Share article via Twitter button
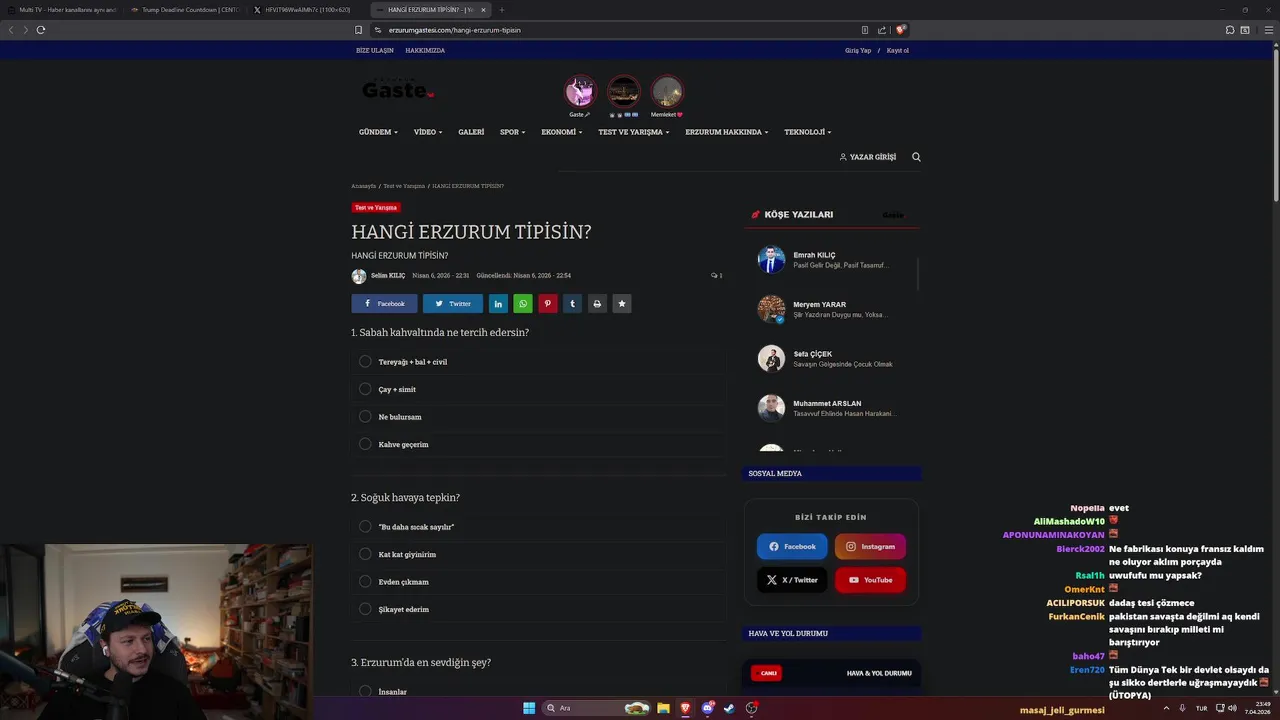Image resolution: width=1280 pixels, height=720 pixels. click(x=452, y=303)
